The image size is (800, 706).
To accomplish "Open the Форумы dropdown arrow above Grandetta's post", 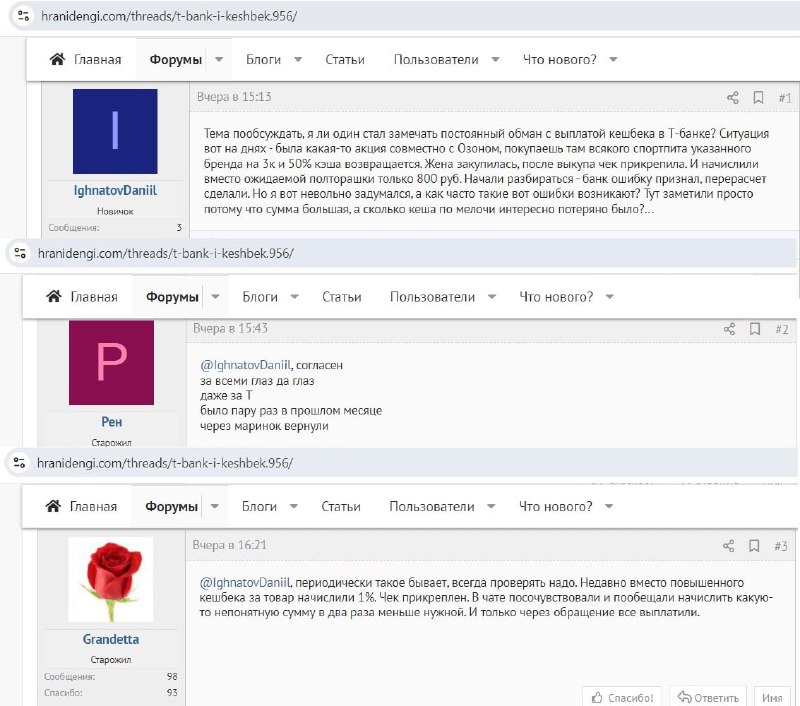I will point(215,507).
